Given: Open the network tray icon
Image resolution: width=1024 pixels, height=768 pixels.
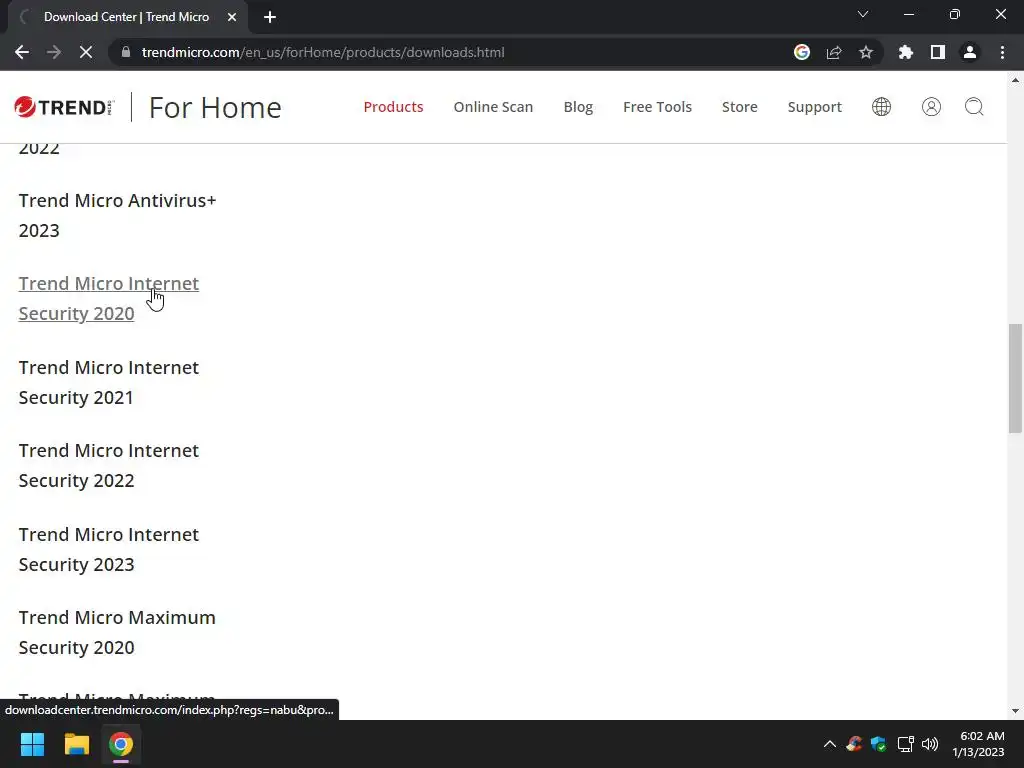Looking at the screenshot, I should point(905,744).
